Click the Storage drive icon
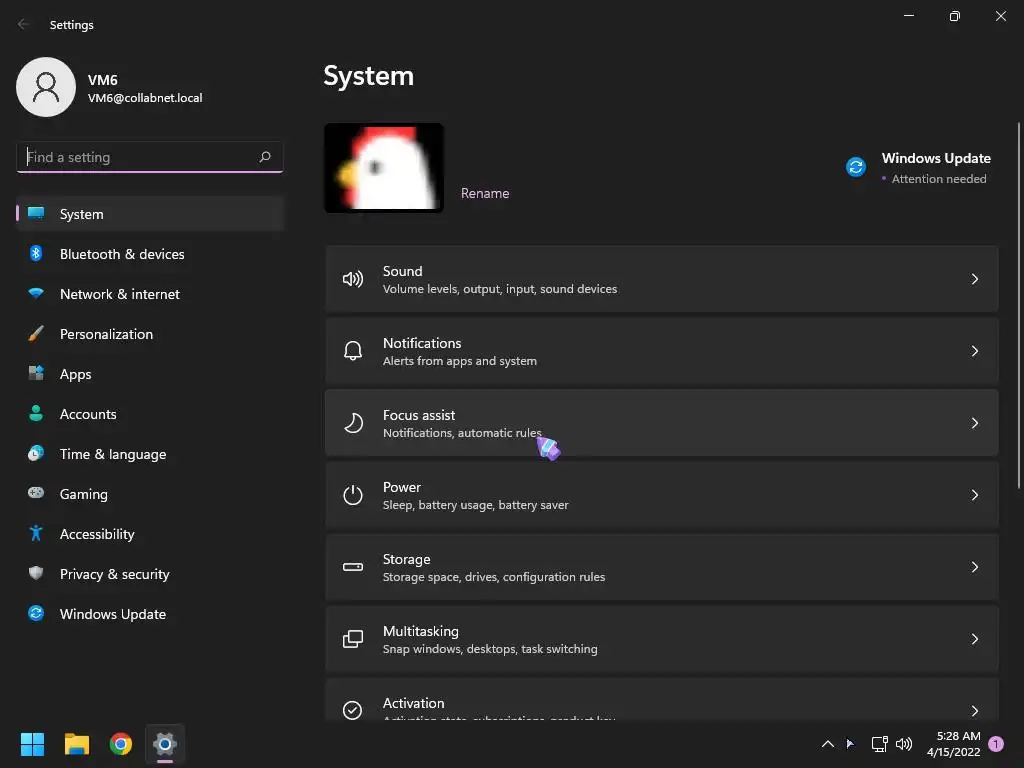 coord(353,567)
